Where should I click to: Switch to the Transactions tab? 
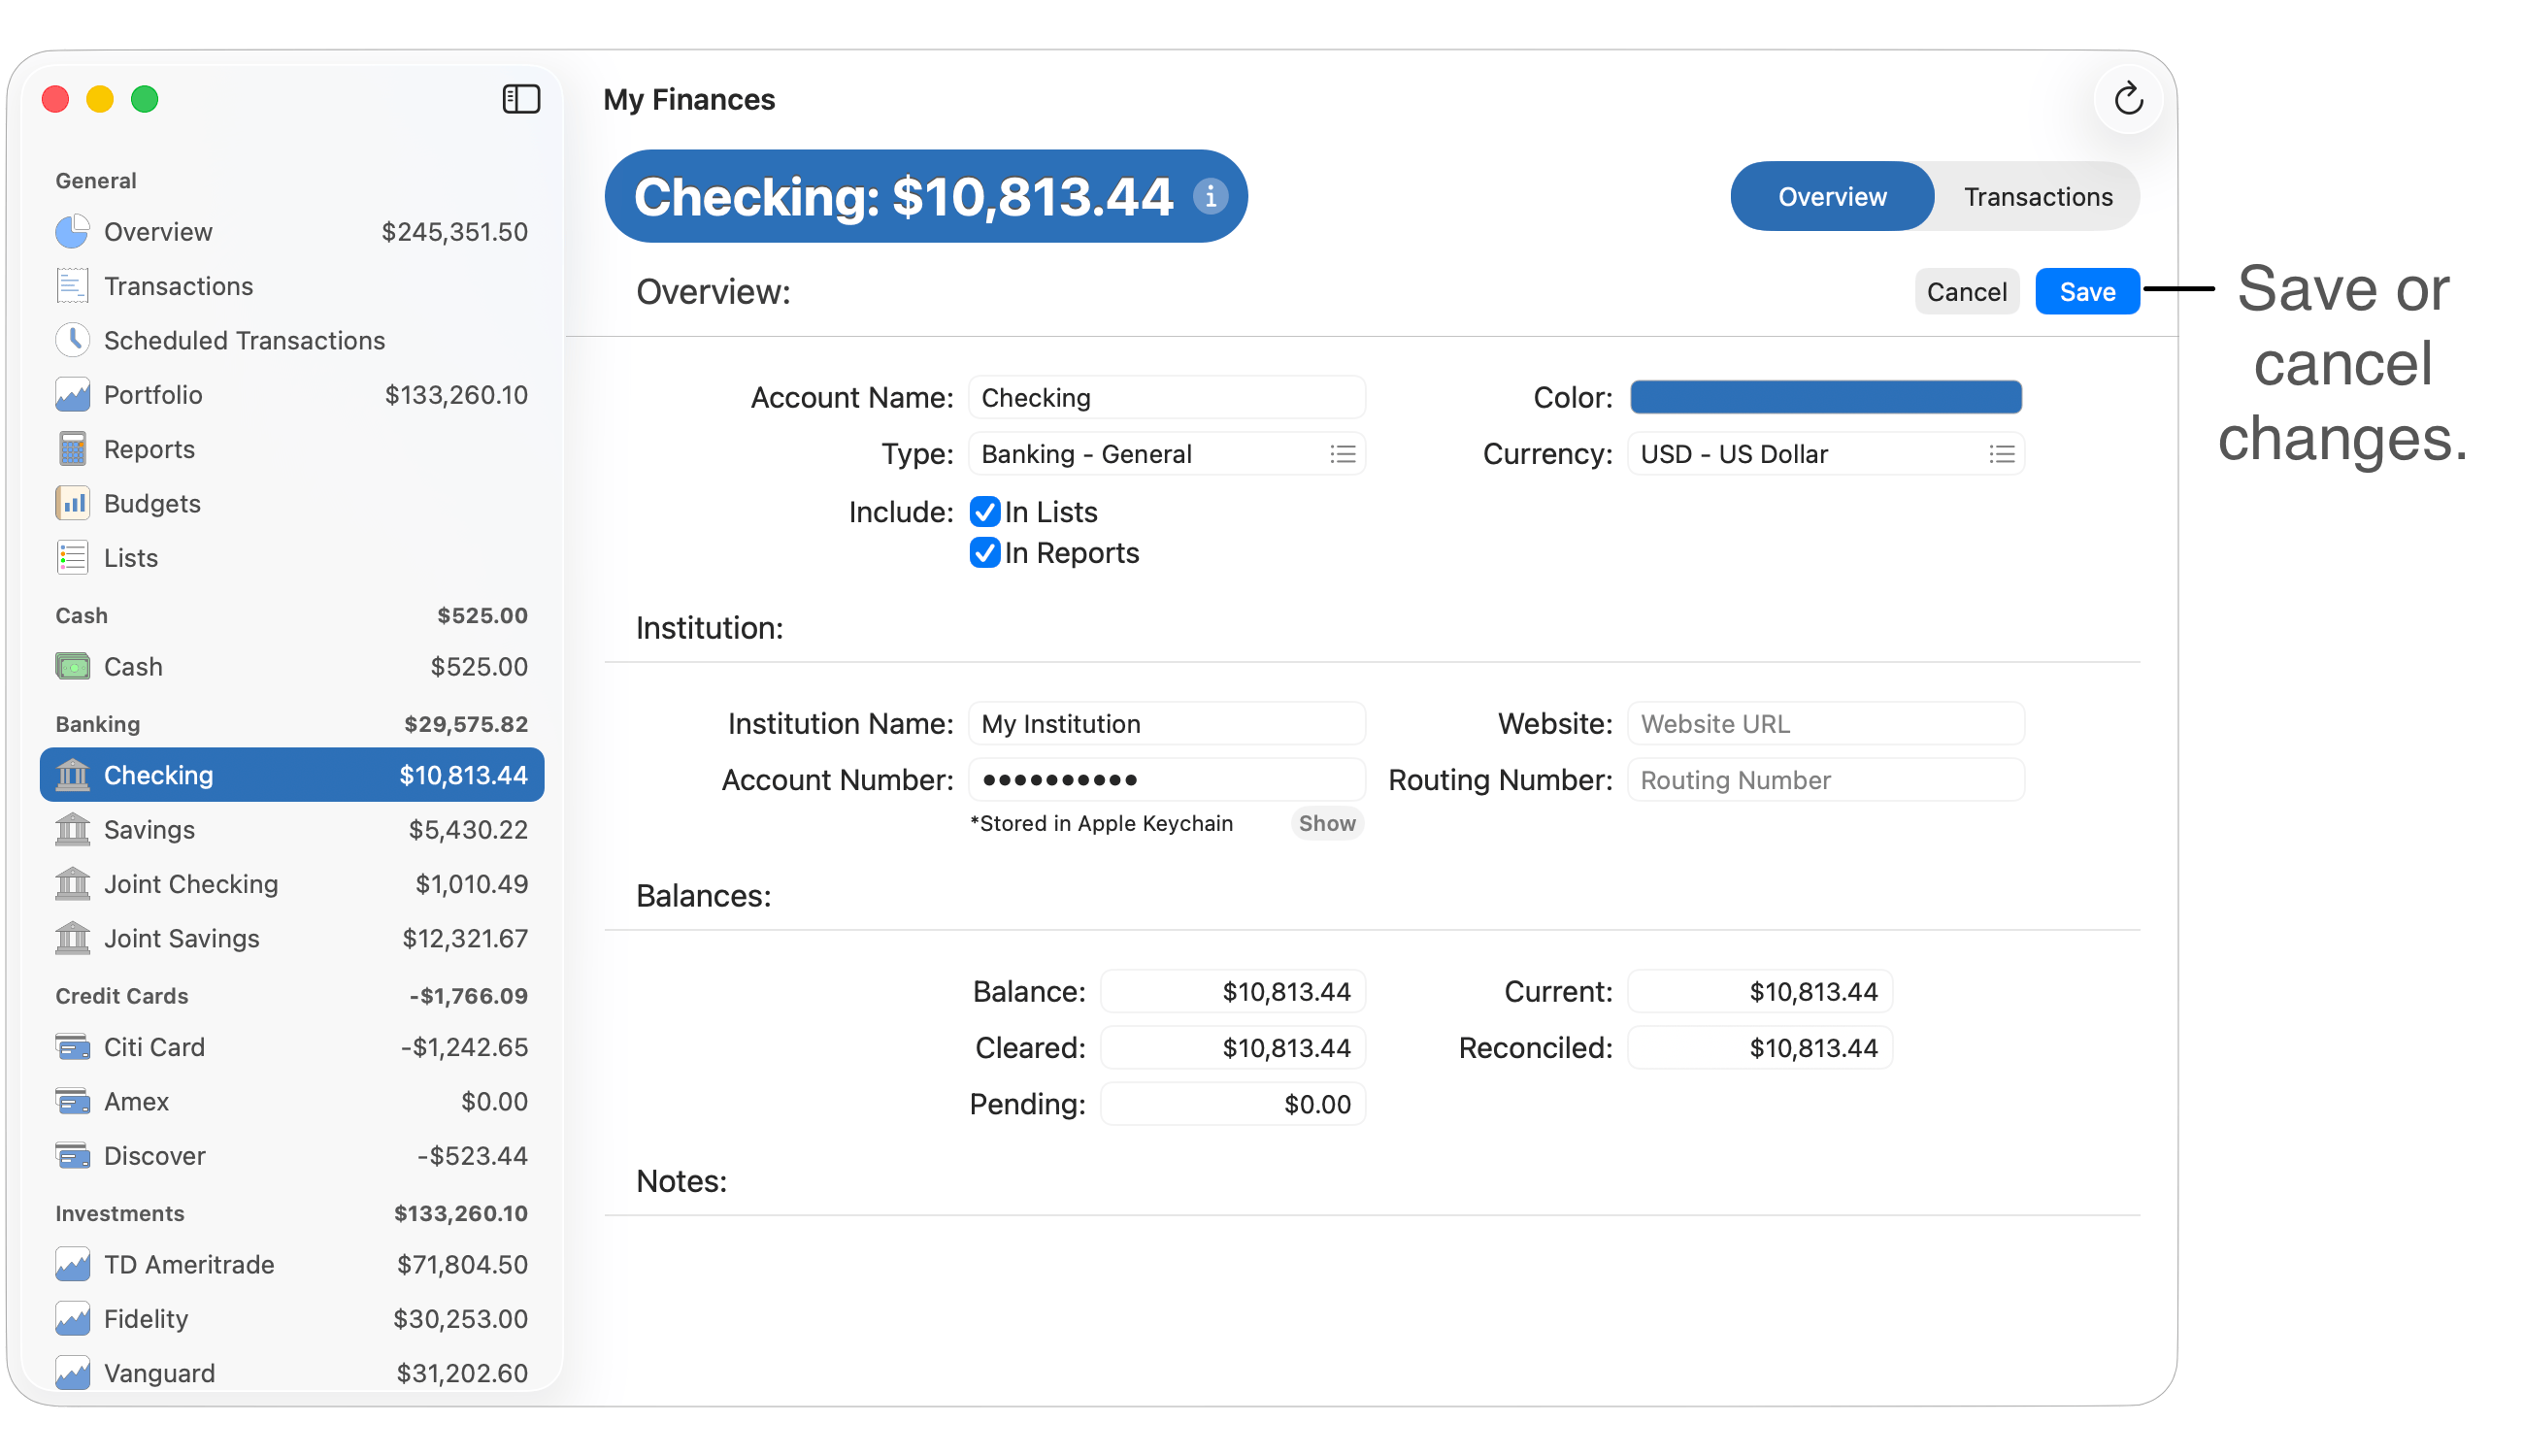[x=2037, y=197]
